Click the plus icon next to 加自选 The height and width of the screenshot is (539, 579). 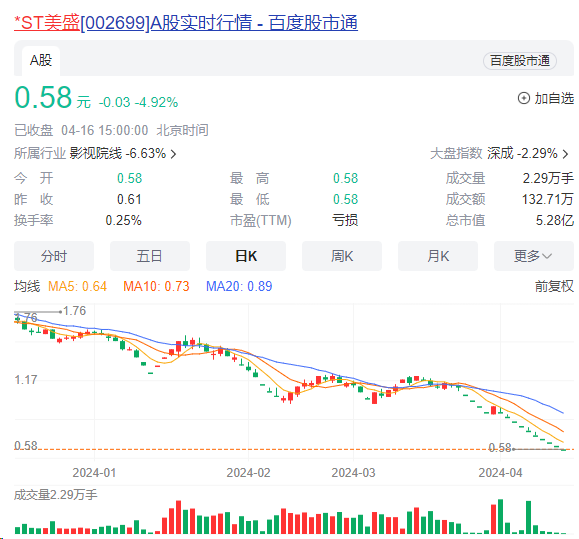pos(524,99)
